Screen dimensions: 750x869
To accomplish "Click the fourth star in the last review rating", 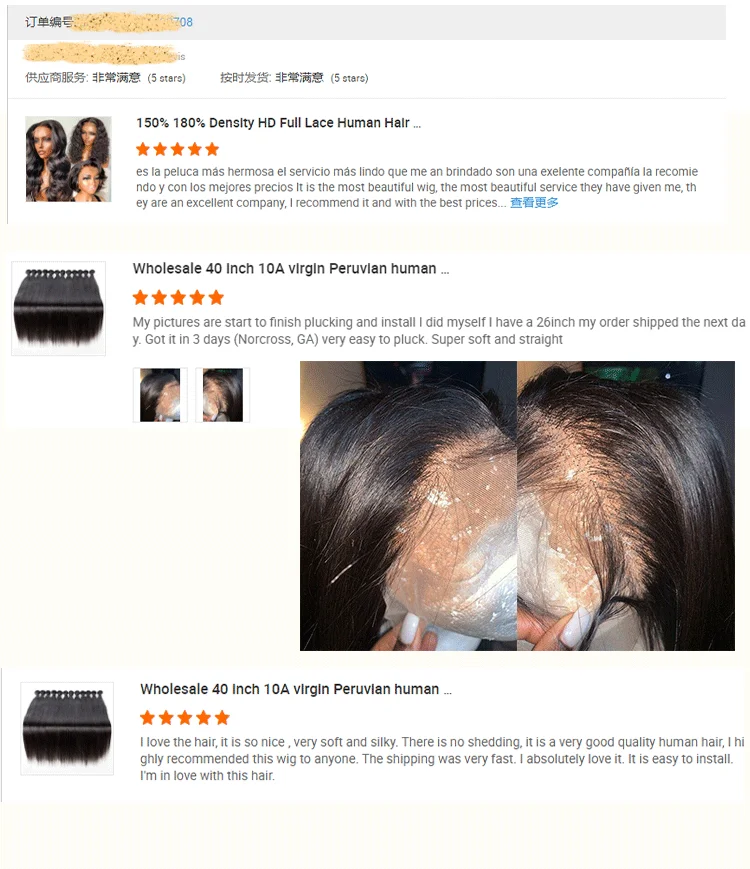I will (x=203, y=718).
